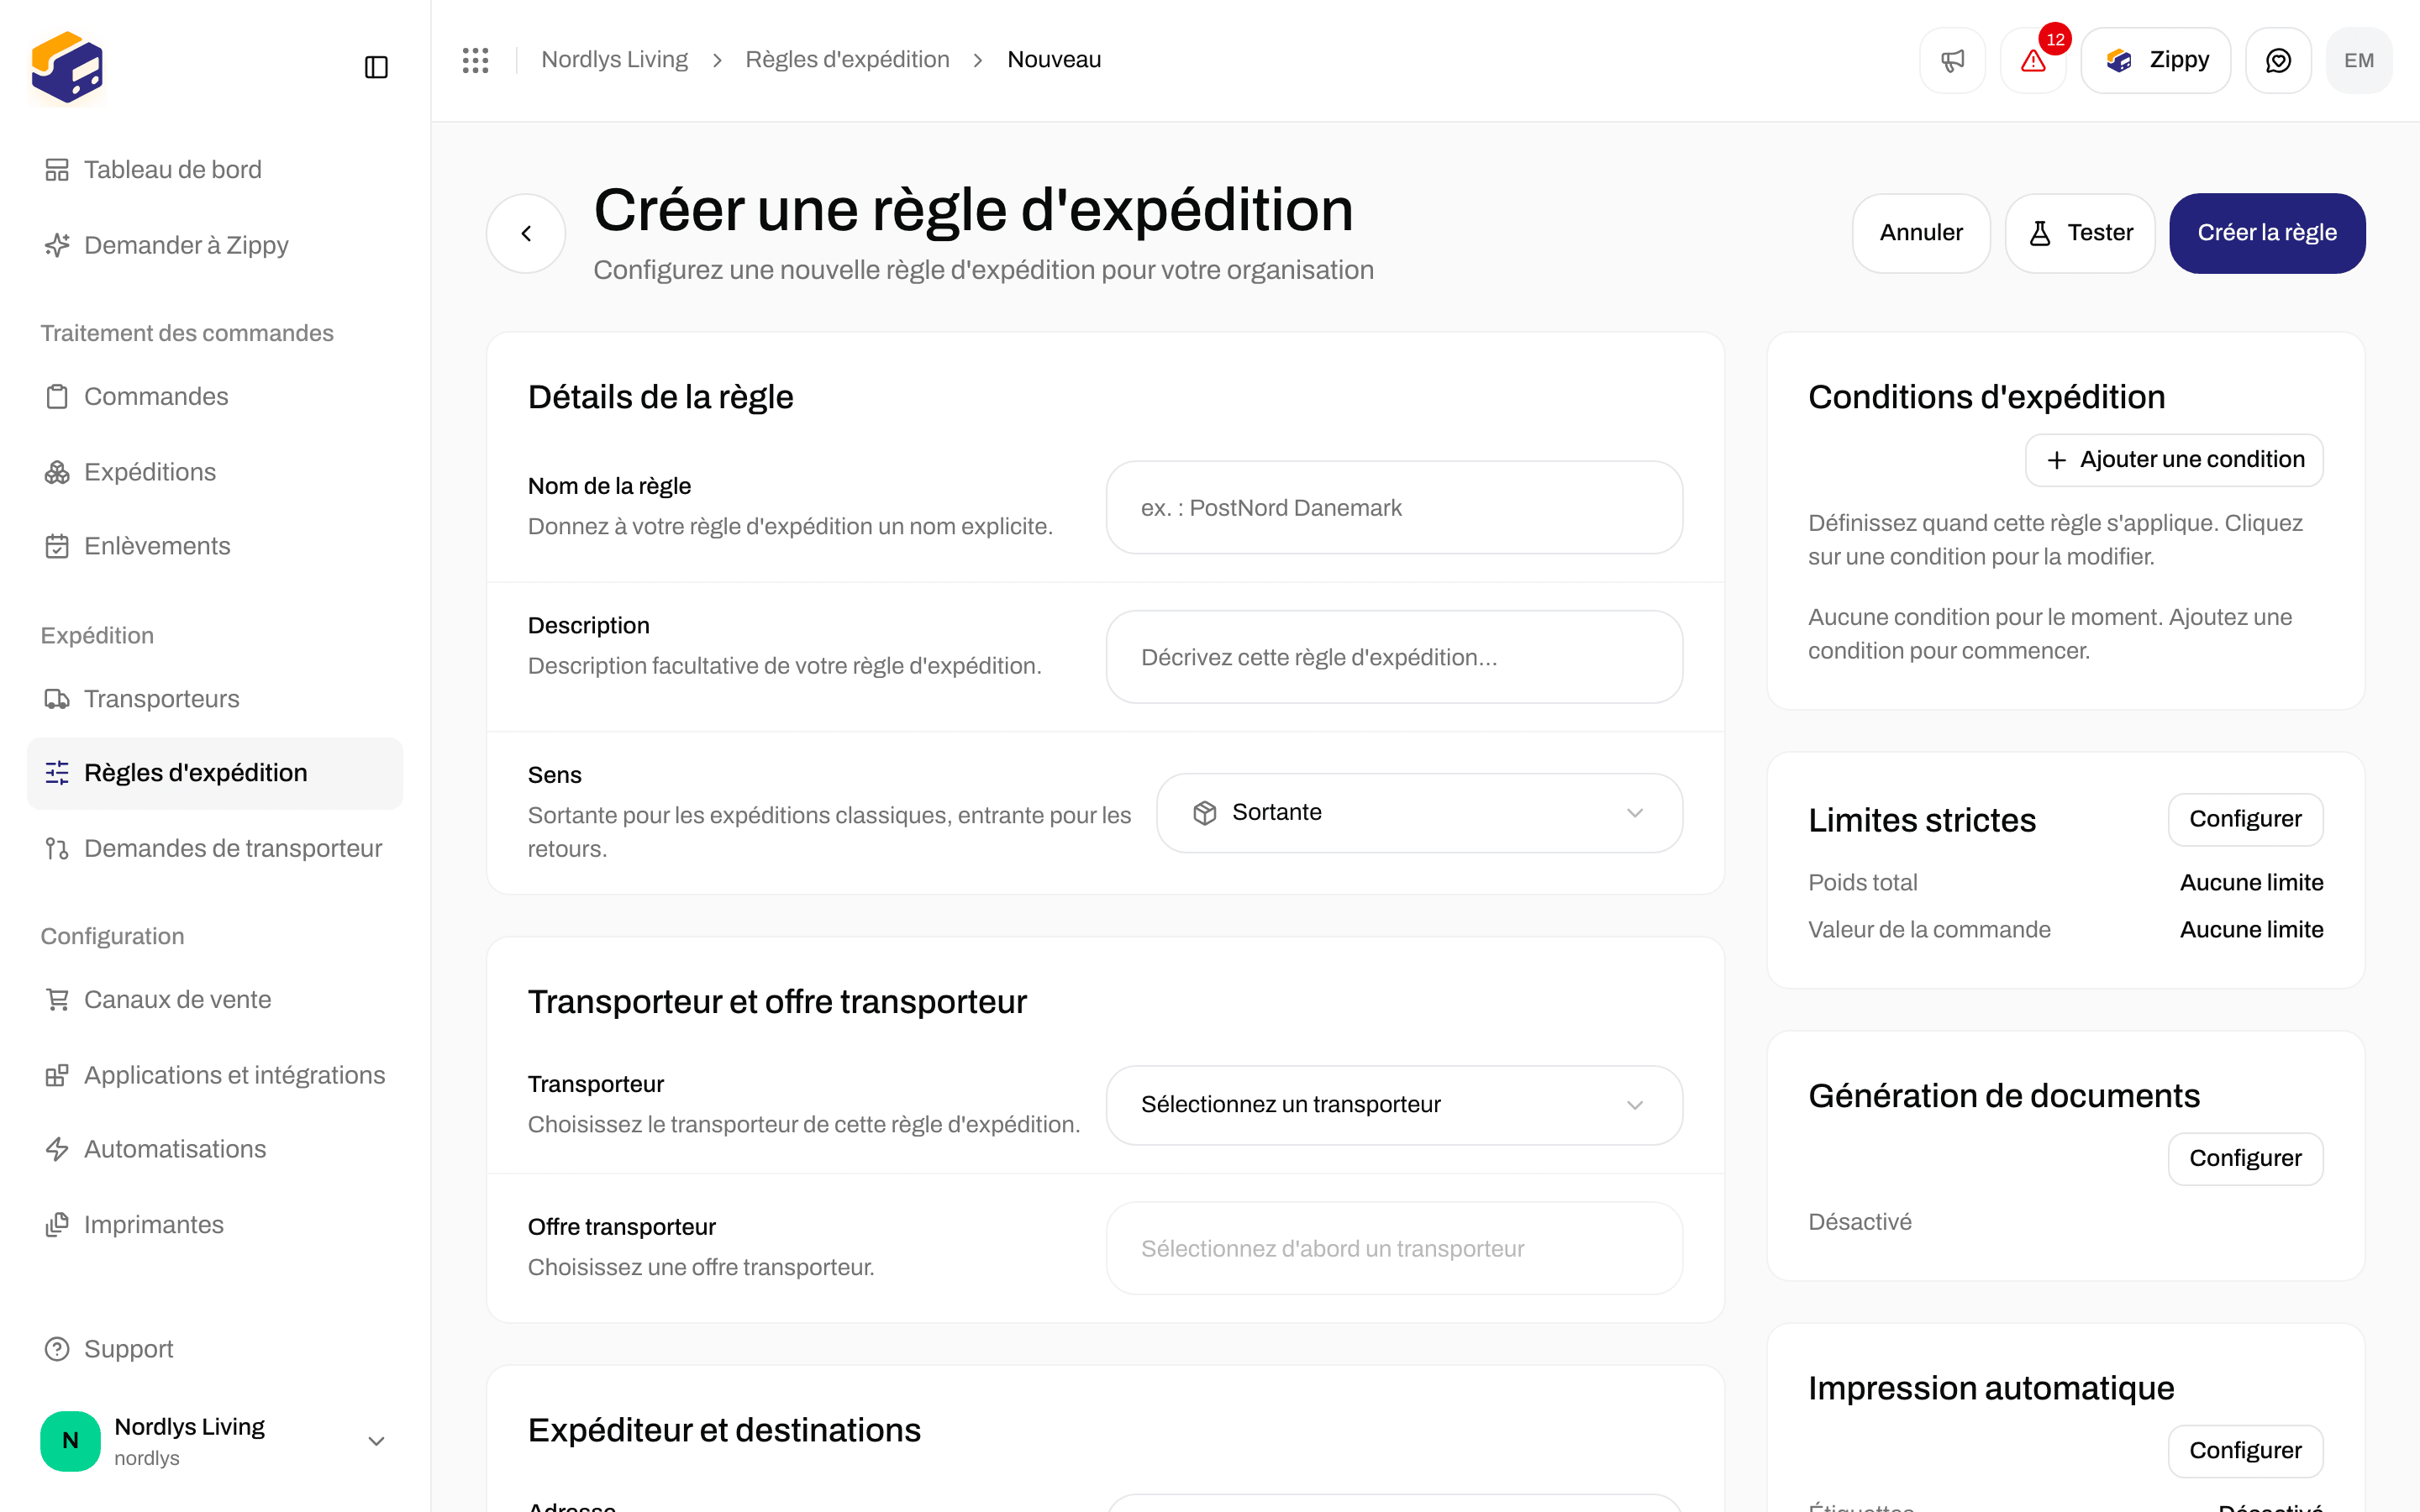Click Créer la règle
The image size is (2420, 1512).
[2267, 233]
